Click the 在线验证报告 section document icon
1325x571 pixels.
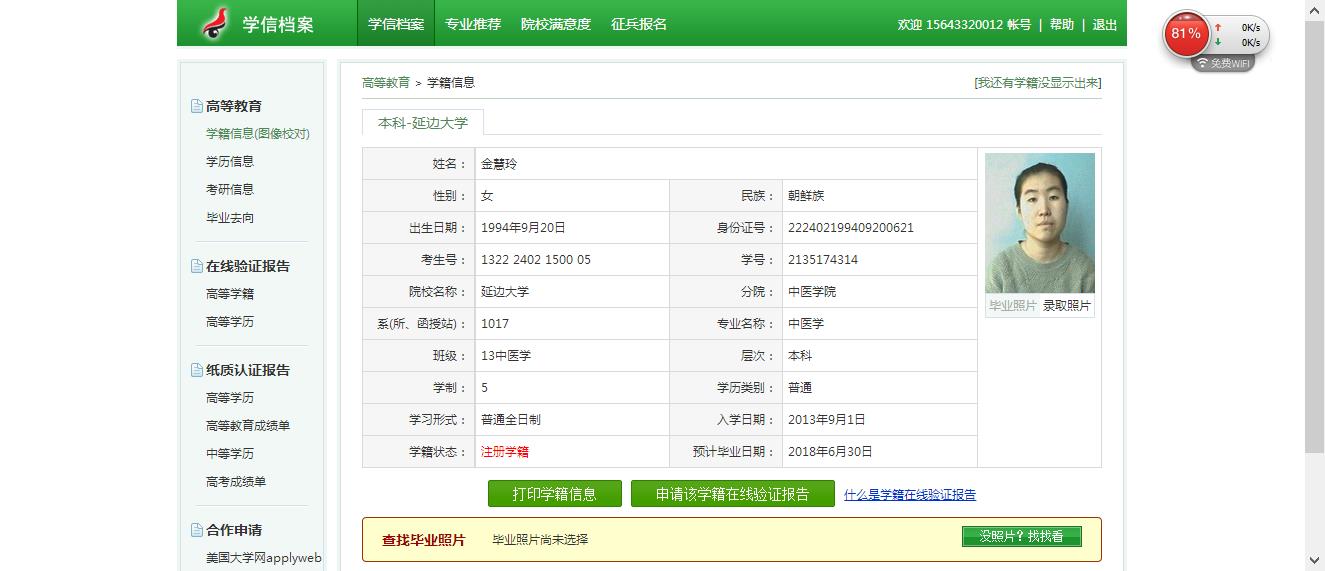coord(197,266)
